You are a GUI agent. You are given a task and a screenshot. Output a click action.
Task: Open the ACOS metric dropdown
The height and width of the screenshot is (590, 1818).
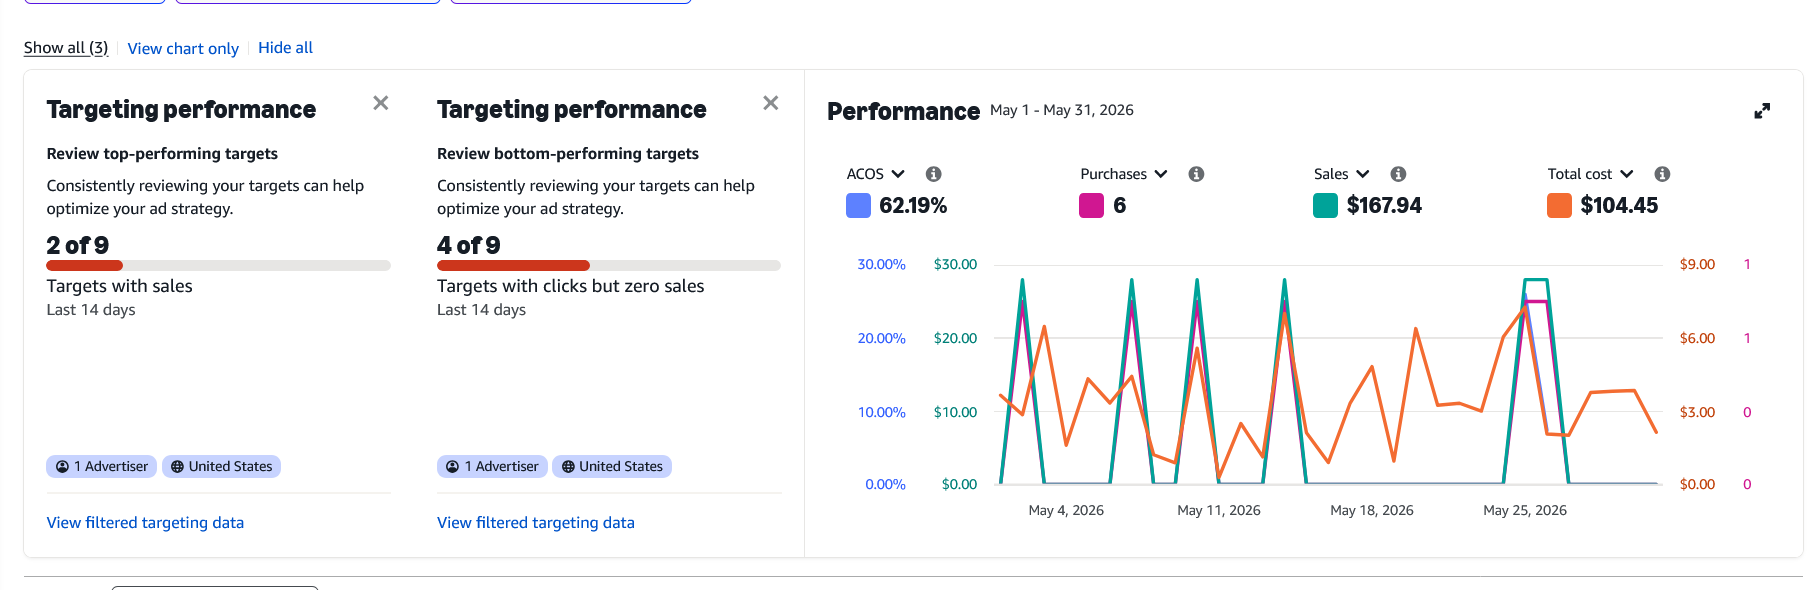pos(876,174)
